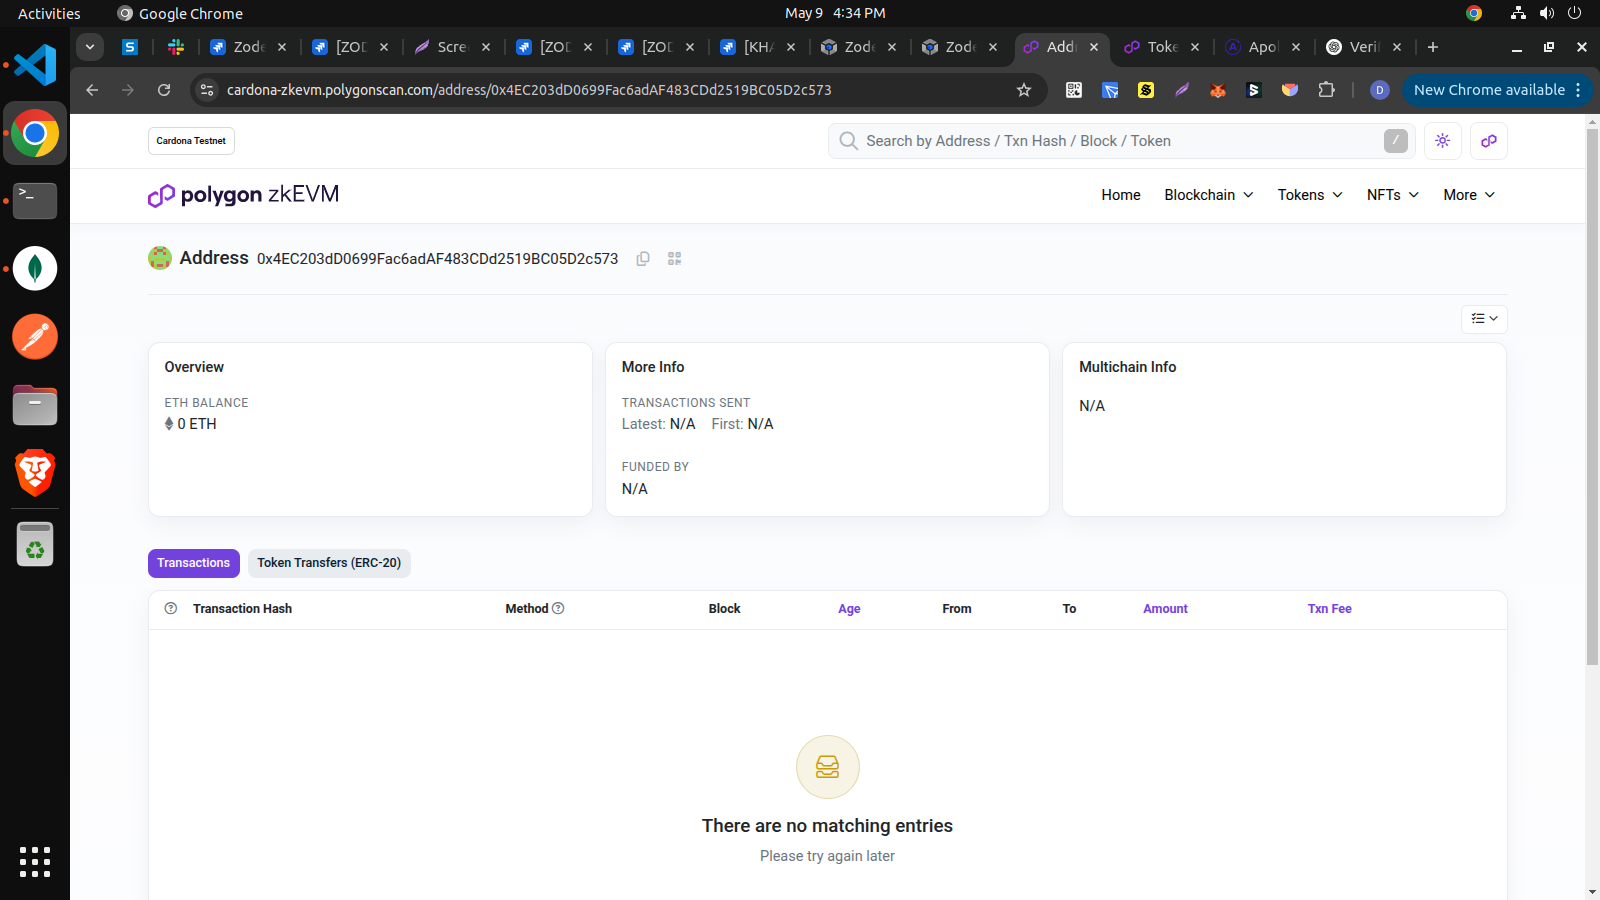The width and height of the screenshot is (1600, 900).
Task: Open the Chrome extensions puzzle icon
Action: (x=1326, y=90)
